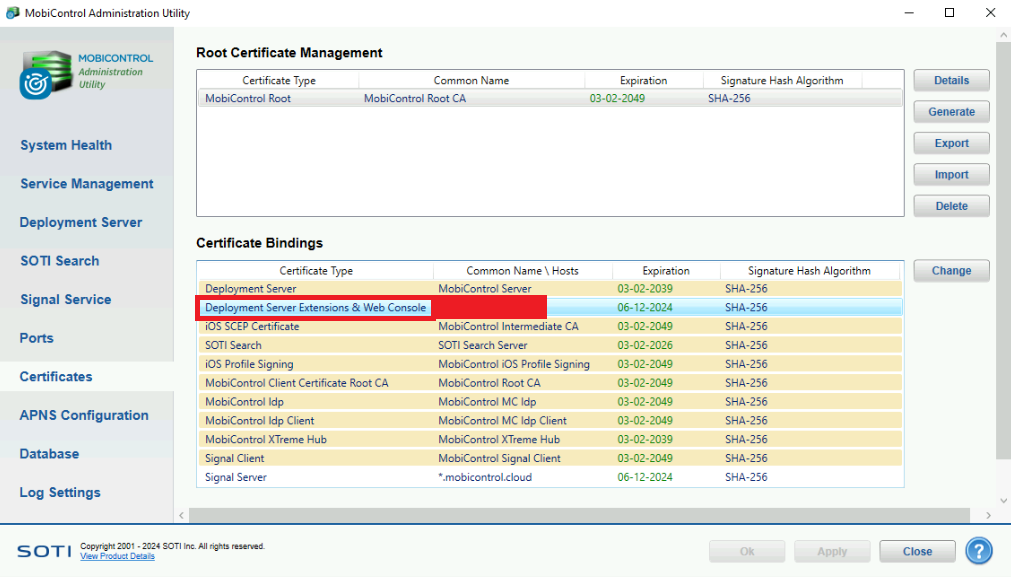Select the iOS Profile Signing certificate type

coord(249,364)
